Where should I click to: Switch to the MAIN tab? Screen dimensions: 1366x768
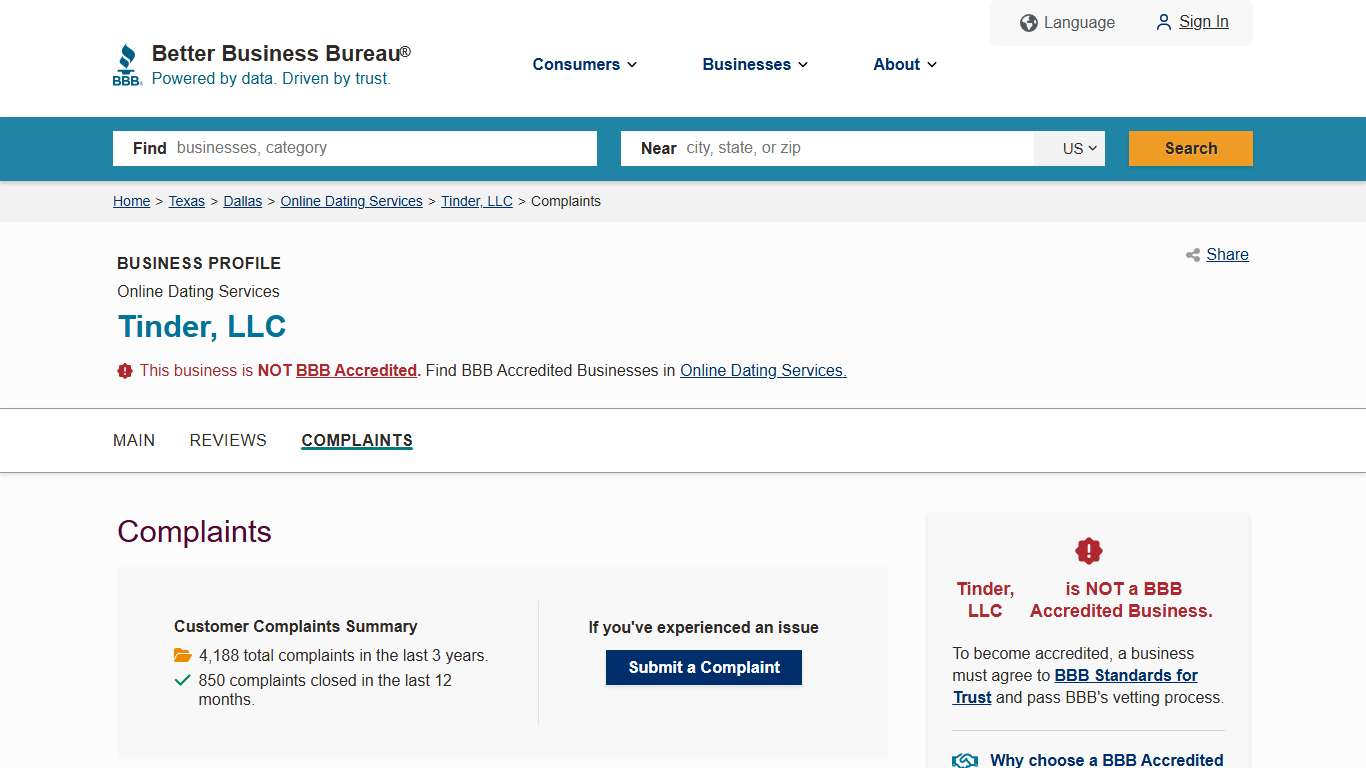click(x=134, y=440)
